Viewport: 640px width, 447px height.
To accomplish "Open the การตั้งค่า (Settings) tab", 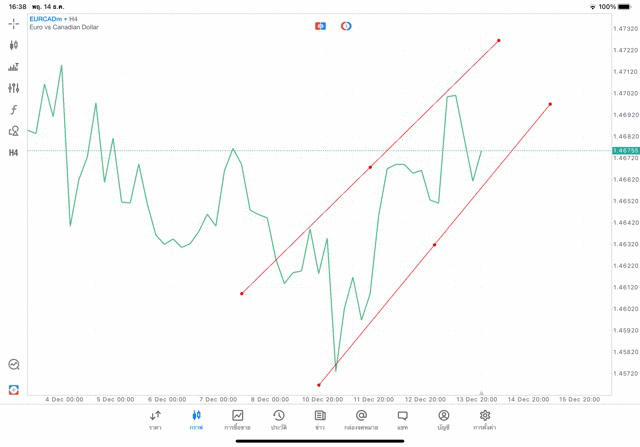I will (x=485, y=419).
